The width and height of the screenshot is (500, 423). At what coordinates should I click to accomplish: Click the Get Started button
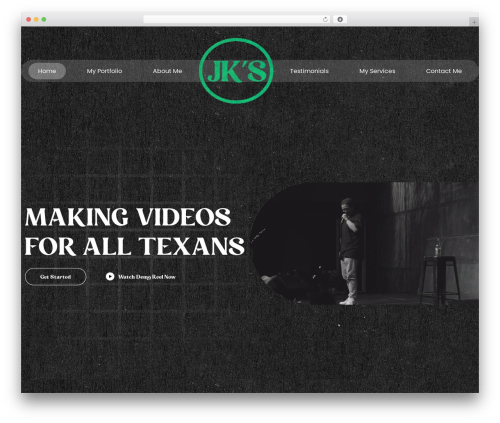(56, 277)
